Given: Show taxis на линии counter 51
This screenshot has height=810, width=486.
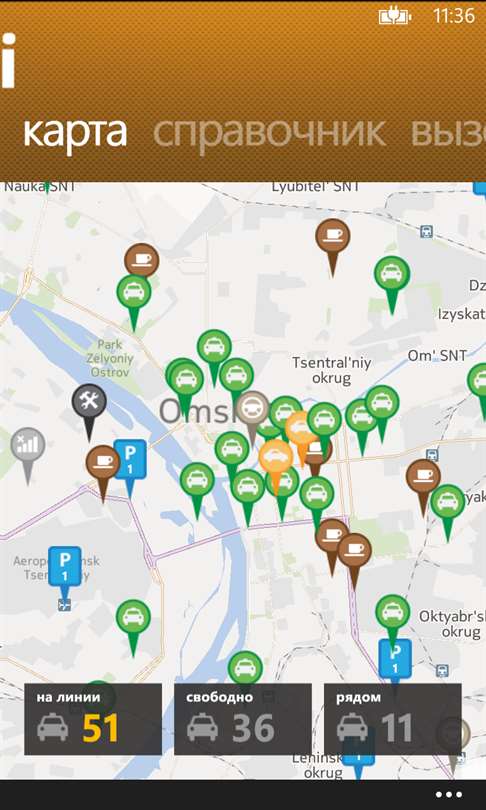Looking at the screenshot, I should pos(93,719).
